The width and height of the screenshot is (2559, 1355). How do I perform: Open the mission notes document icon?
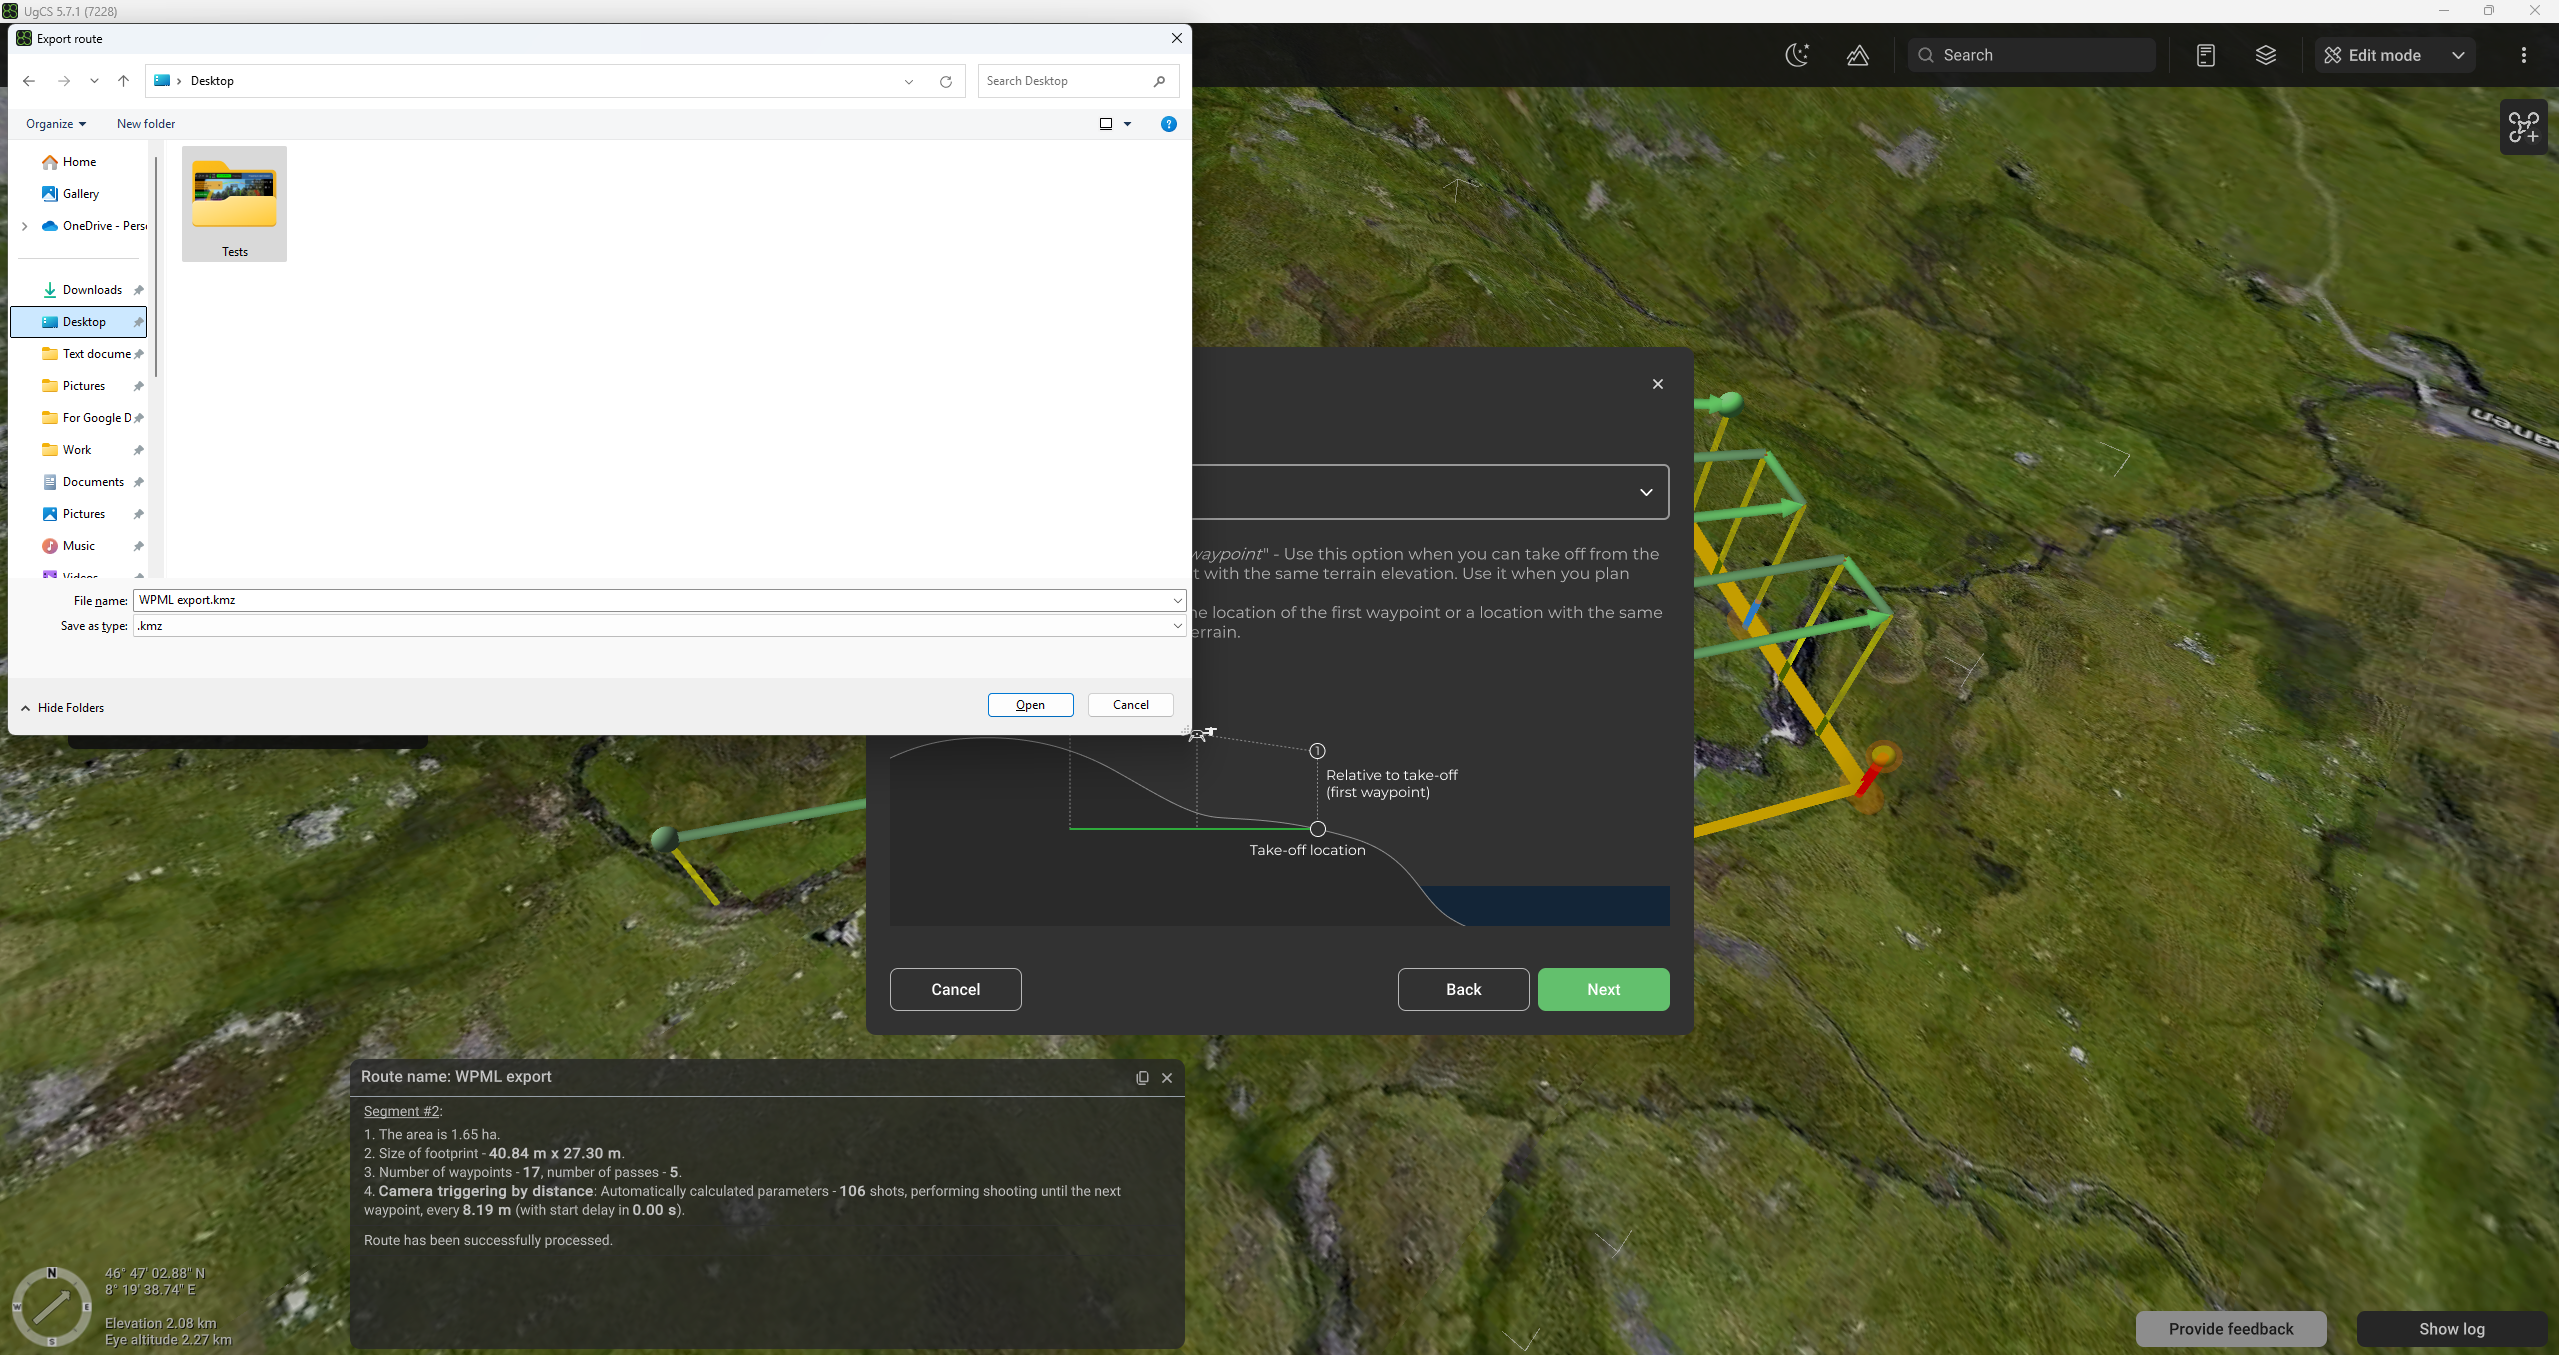[2205, 55]
